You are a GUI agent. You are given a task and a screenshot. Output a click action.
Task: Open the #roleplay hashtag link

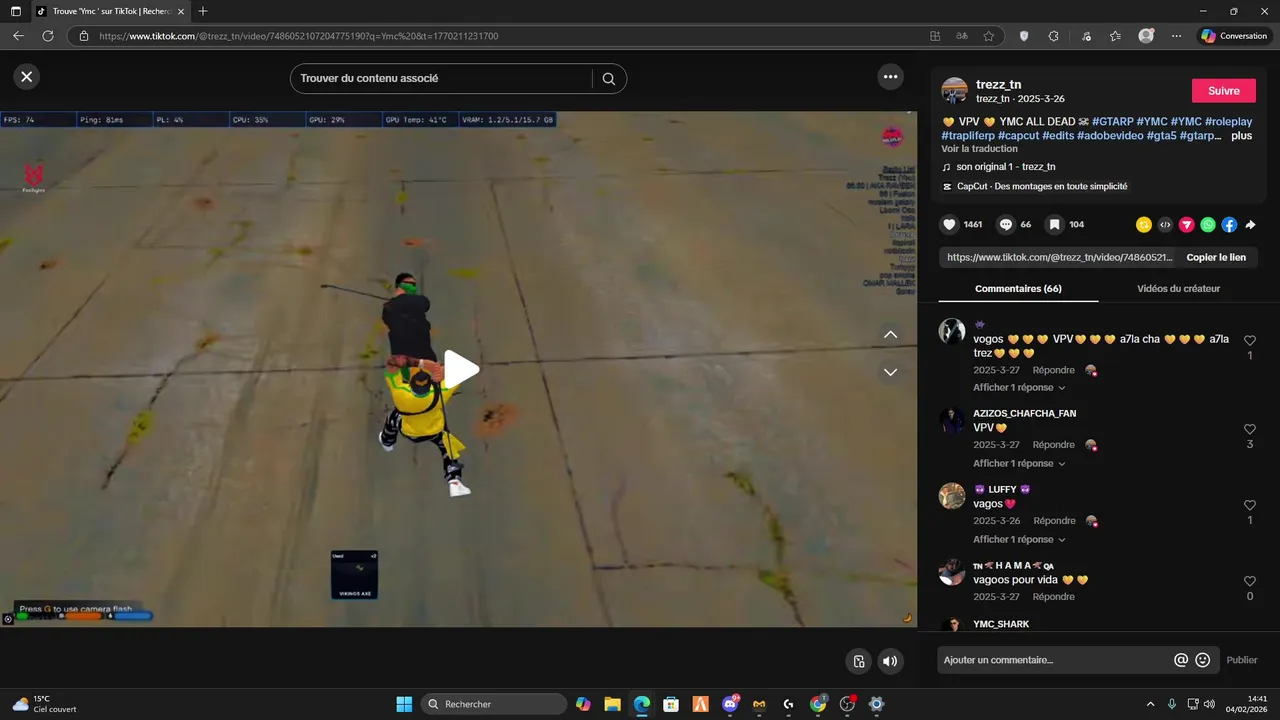(1228, 122)
